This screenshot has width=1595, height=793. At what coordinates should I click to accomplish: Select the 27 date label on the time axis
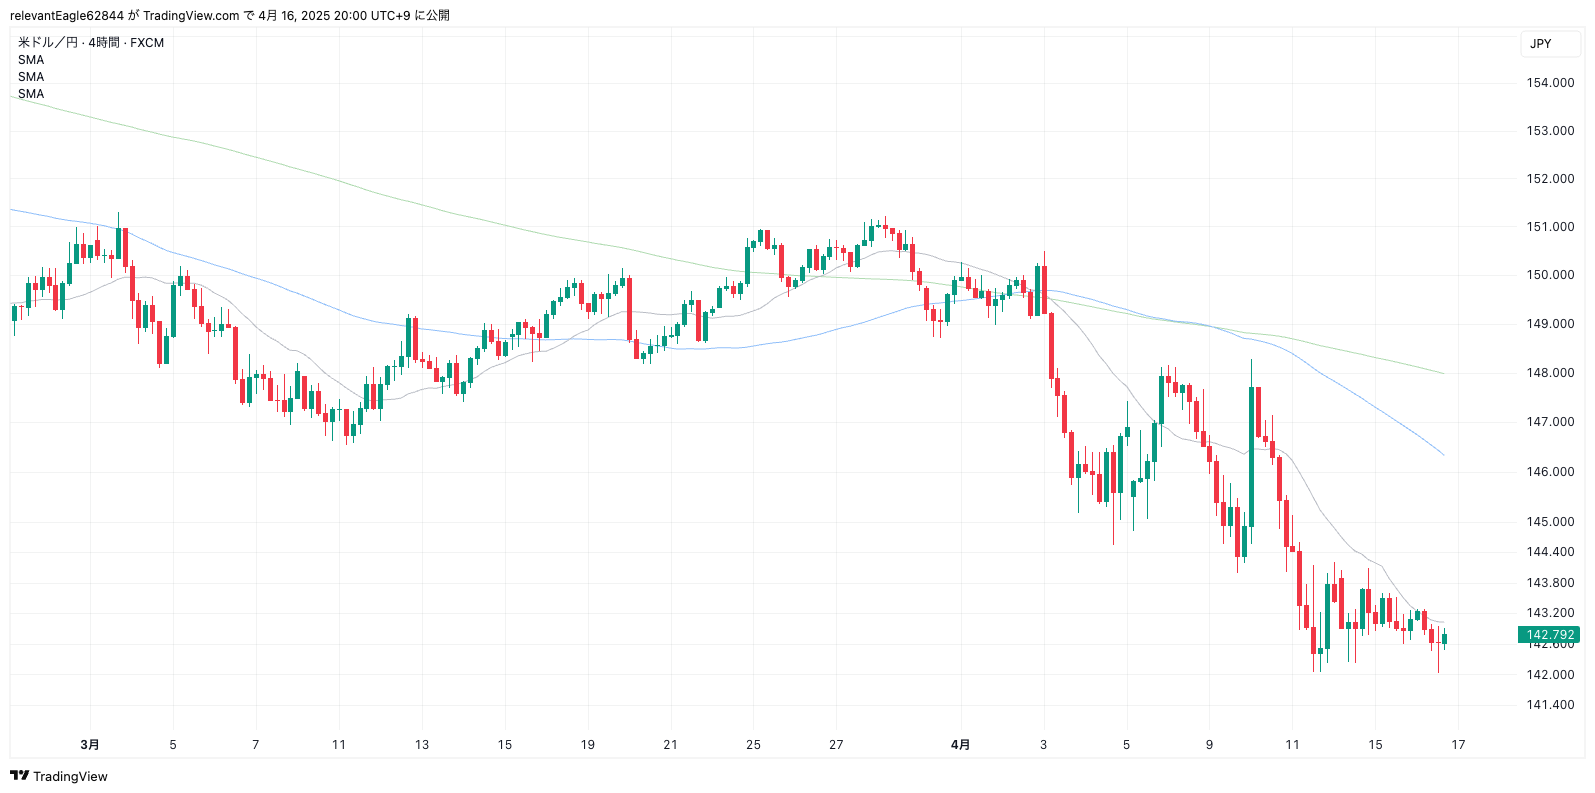[836, 744]
